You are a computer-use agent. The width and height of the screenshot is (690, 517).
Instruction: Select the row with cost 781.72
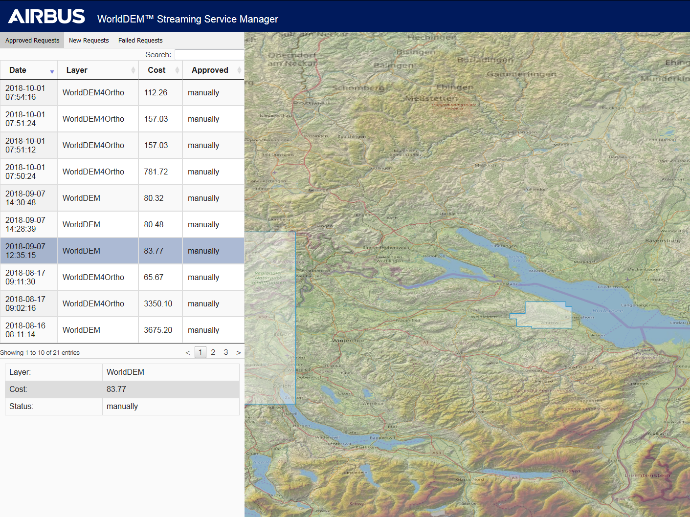pyautogui.click(x=122, y=172)
